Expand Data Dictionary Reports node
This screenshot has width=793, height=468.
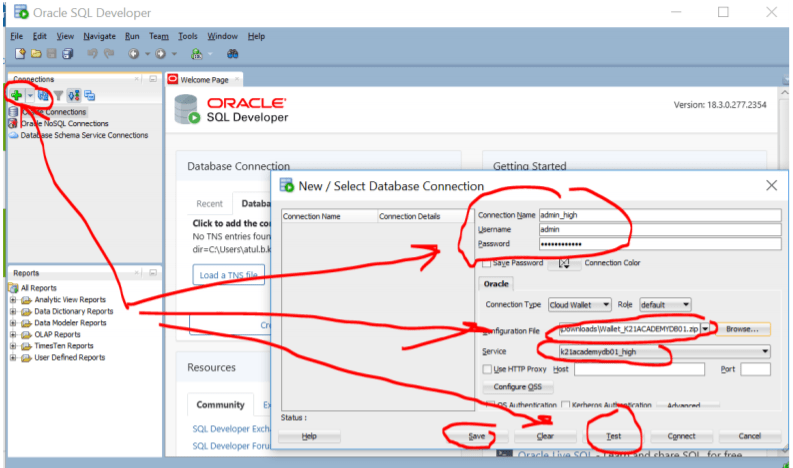click(13, 311)
